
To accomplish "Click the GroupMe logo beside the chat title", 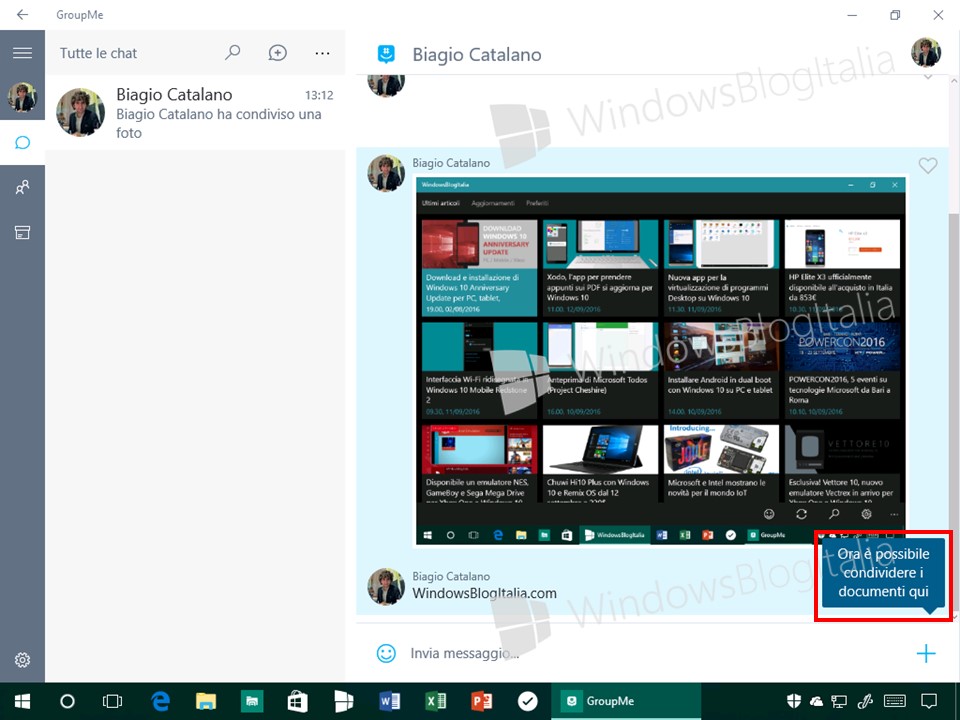I will [x=386, y=54].
